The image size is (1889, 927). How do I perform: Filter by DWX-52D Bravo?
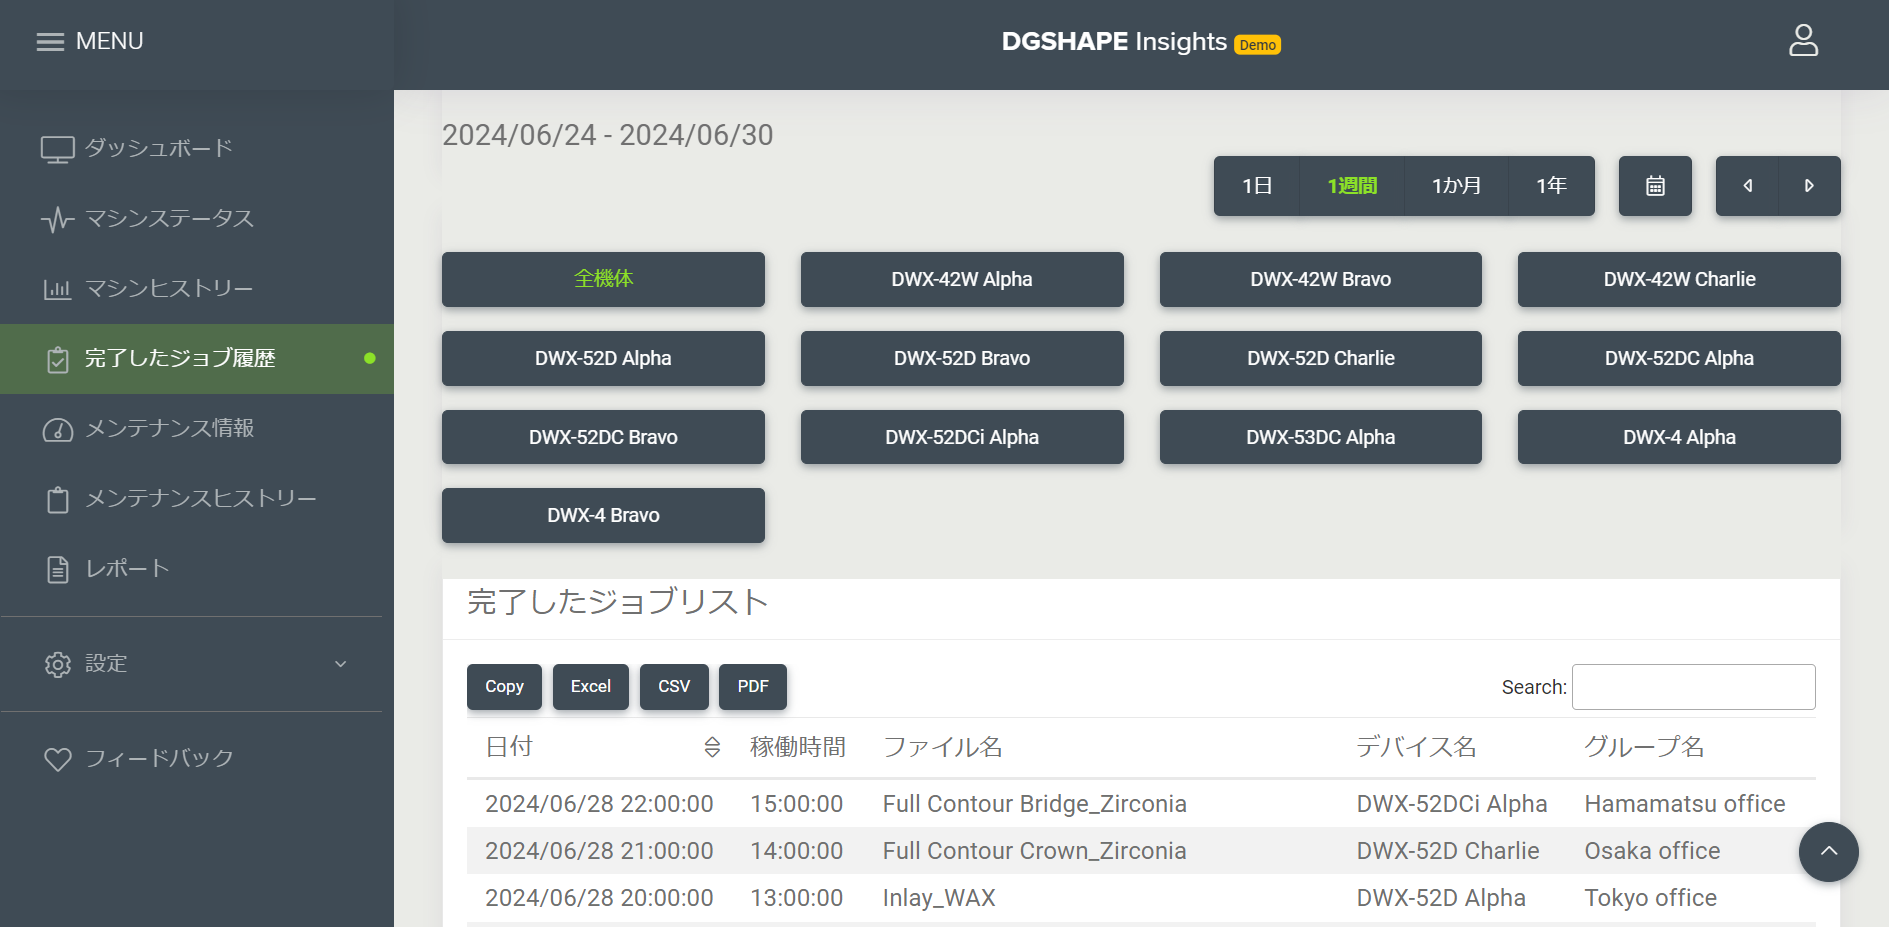pyautogui.click(x=962, y=358)
